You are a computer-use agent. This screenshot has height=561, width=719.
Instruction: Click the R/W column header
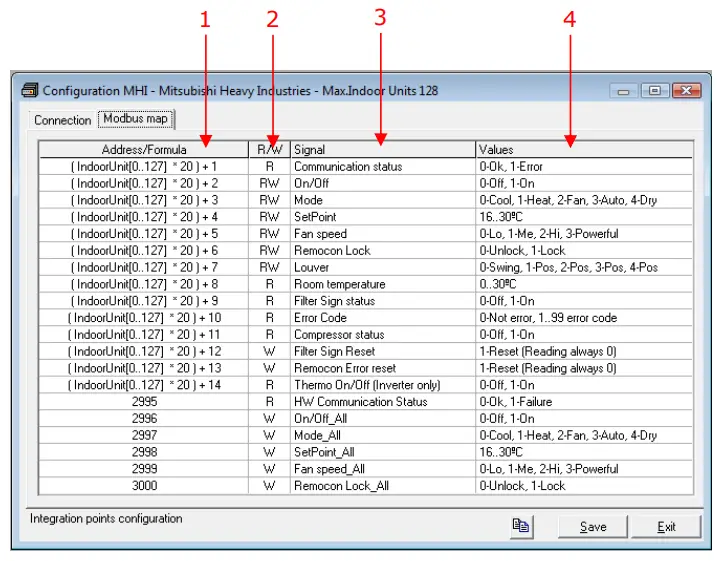pos(270,150)
